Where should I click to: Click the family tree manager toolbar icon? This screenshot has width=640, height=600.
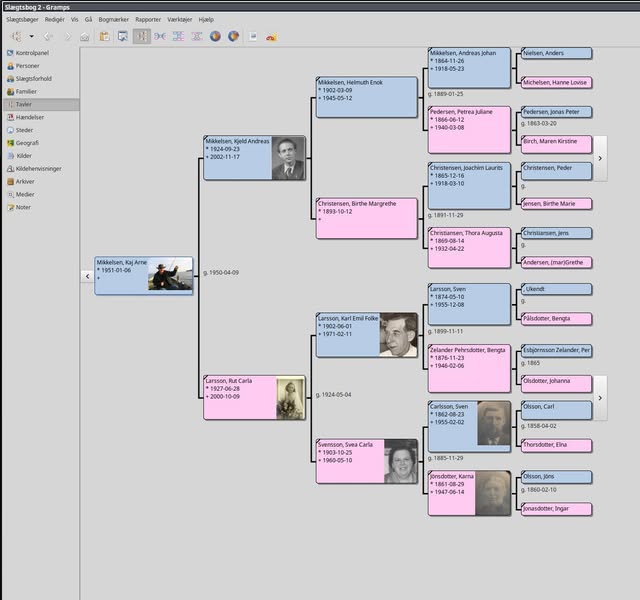[16, 37]
